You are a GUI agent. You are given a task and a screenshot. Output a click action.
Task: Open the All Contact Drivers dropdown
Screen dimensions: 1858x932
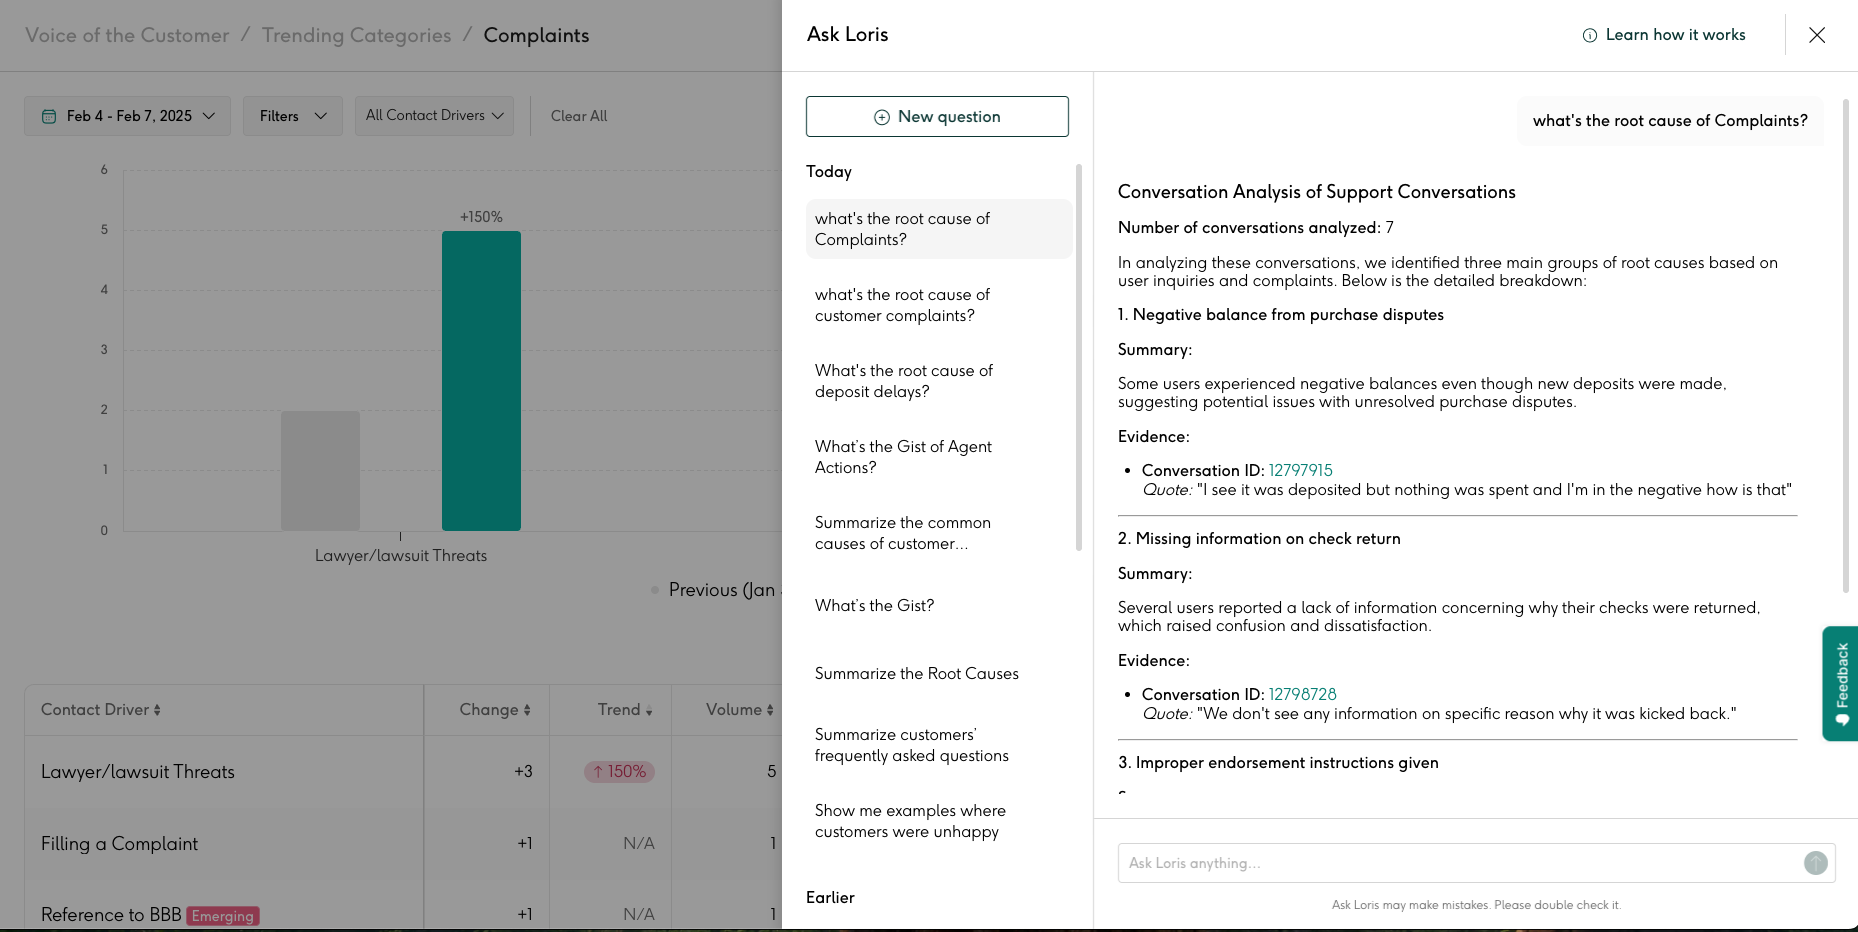434,116
